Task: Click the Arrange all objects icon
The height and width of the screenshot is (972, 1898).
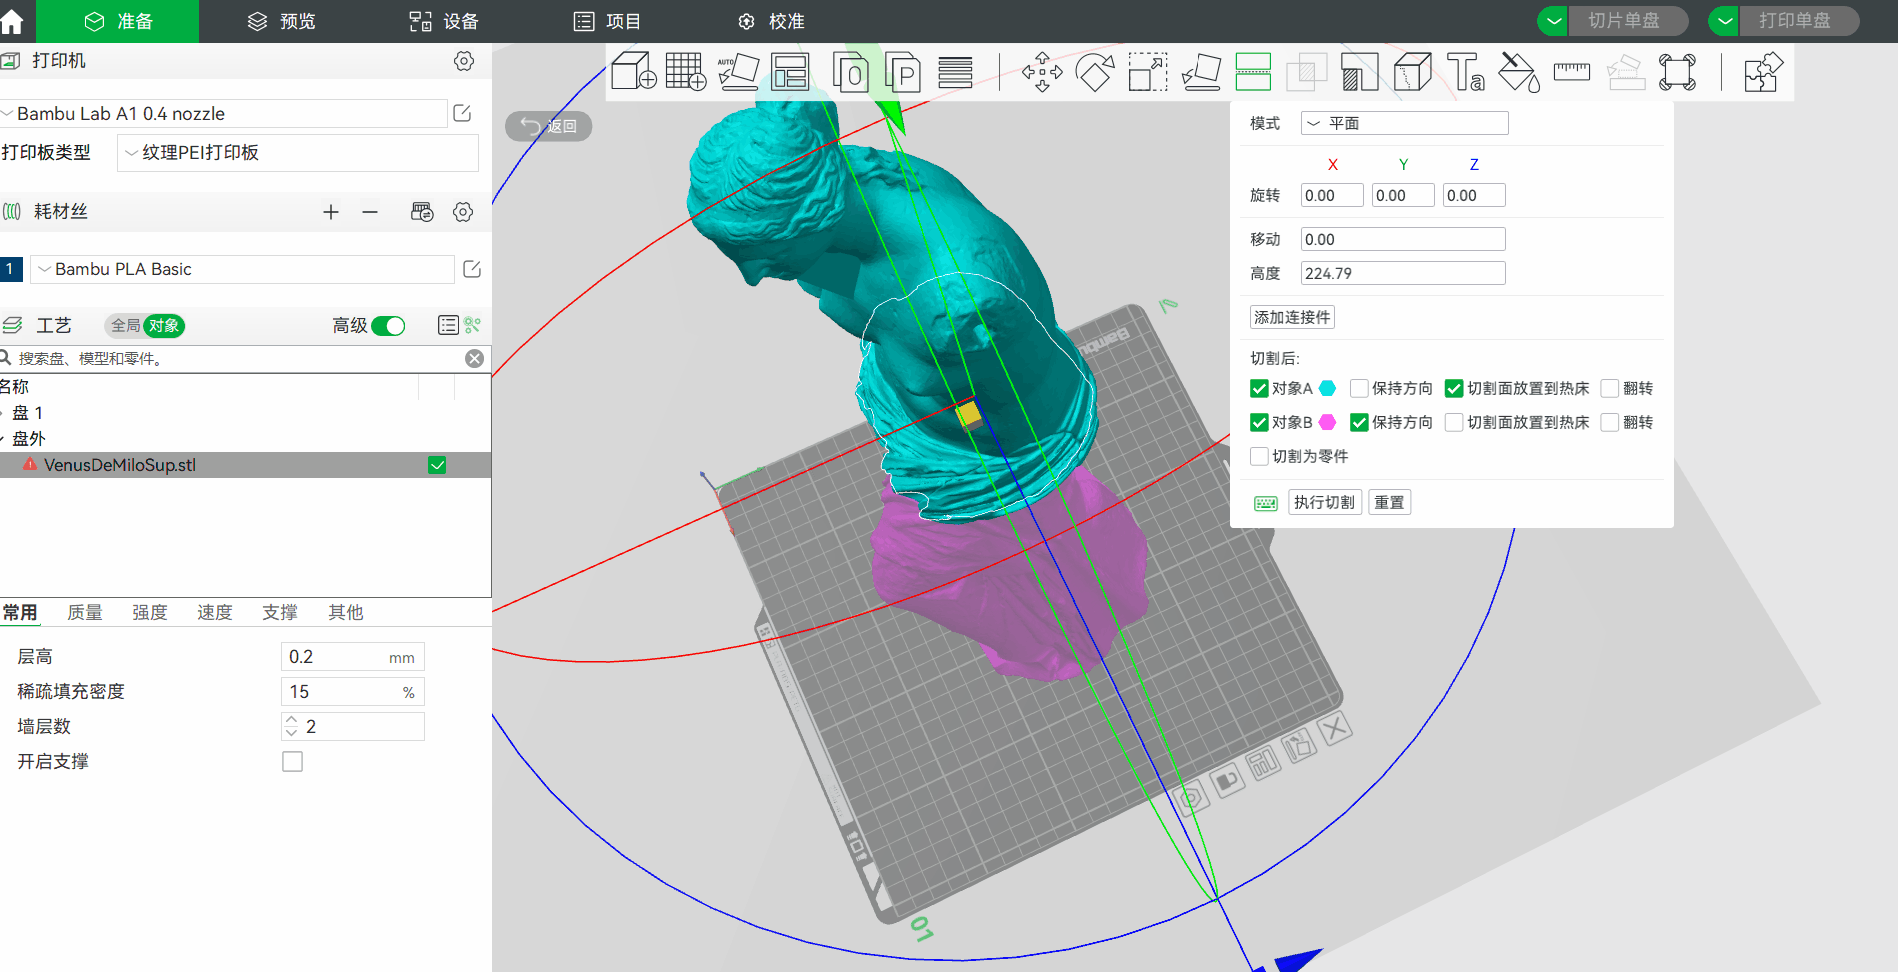Action: coord(790,72)
